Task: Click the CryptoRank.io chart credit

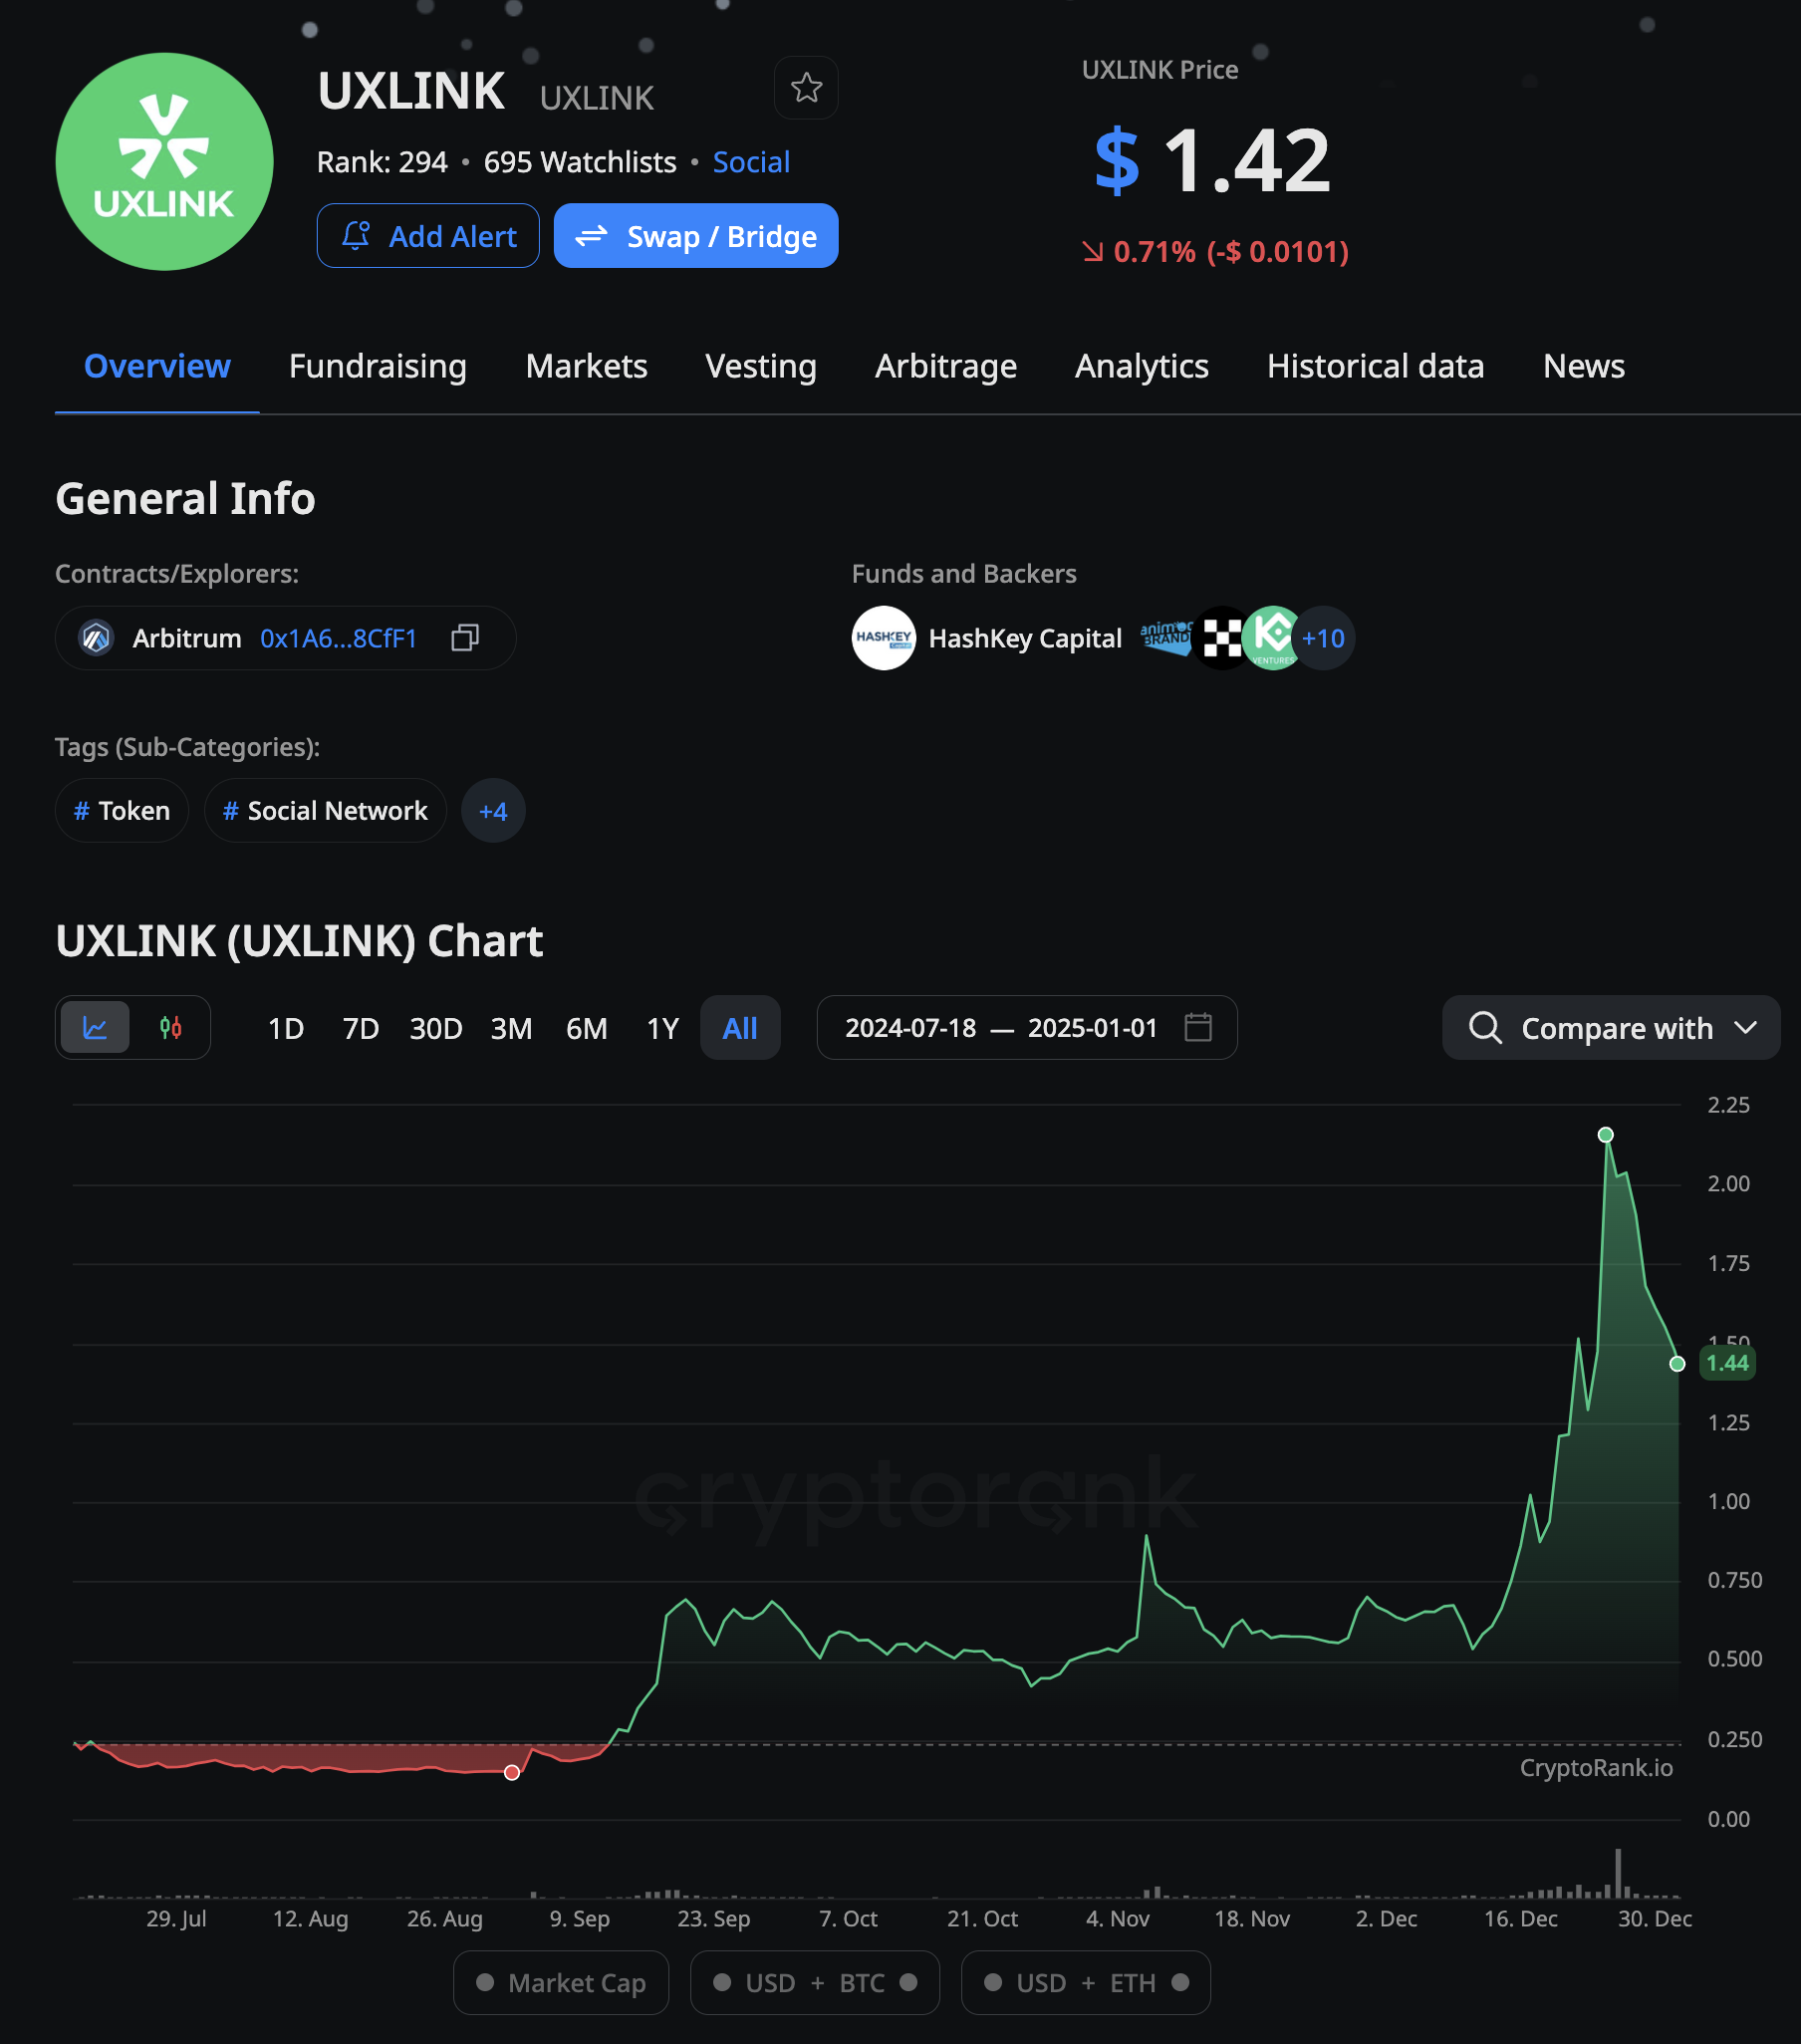Action: (1596, 1768)
